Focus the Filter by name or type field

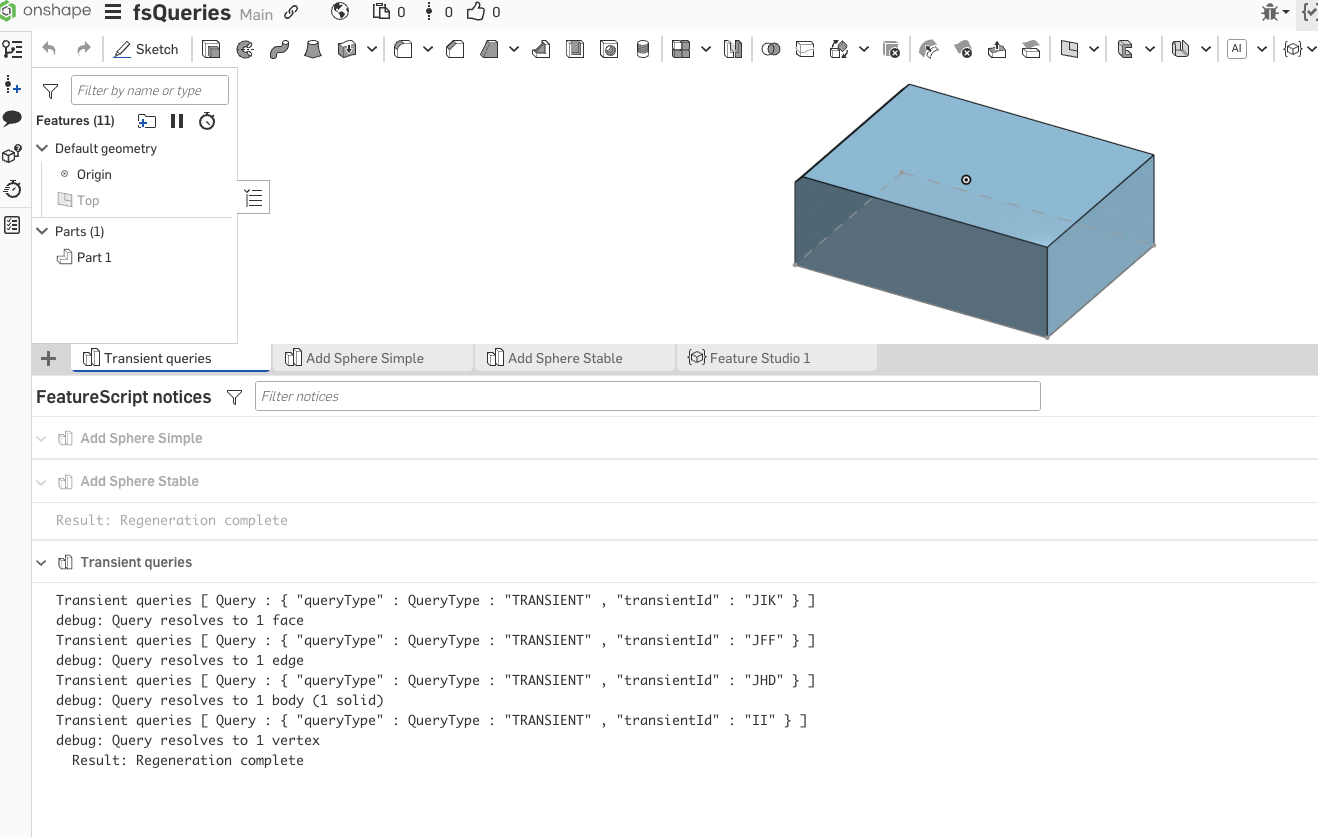(x=150, y=90)
